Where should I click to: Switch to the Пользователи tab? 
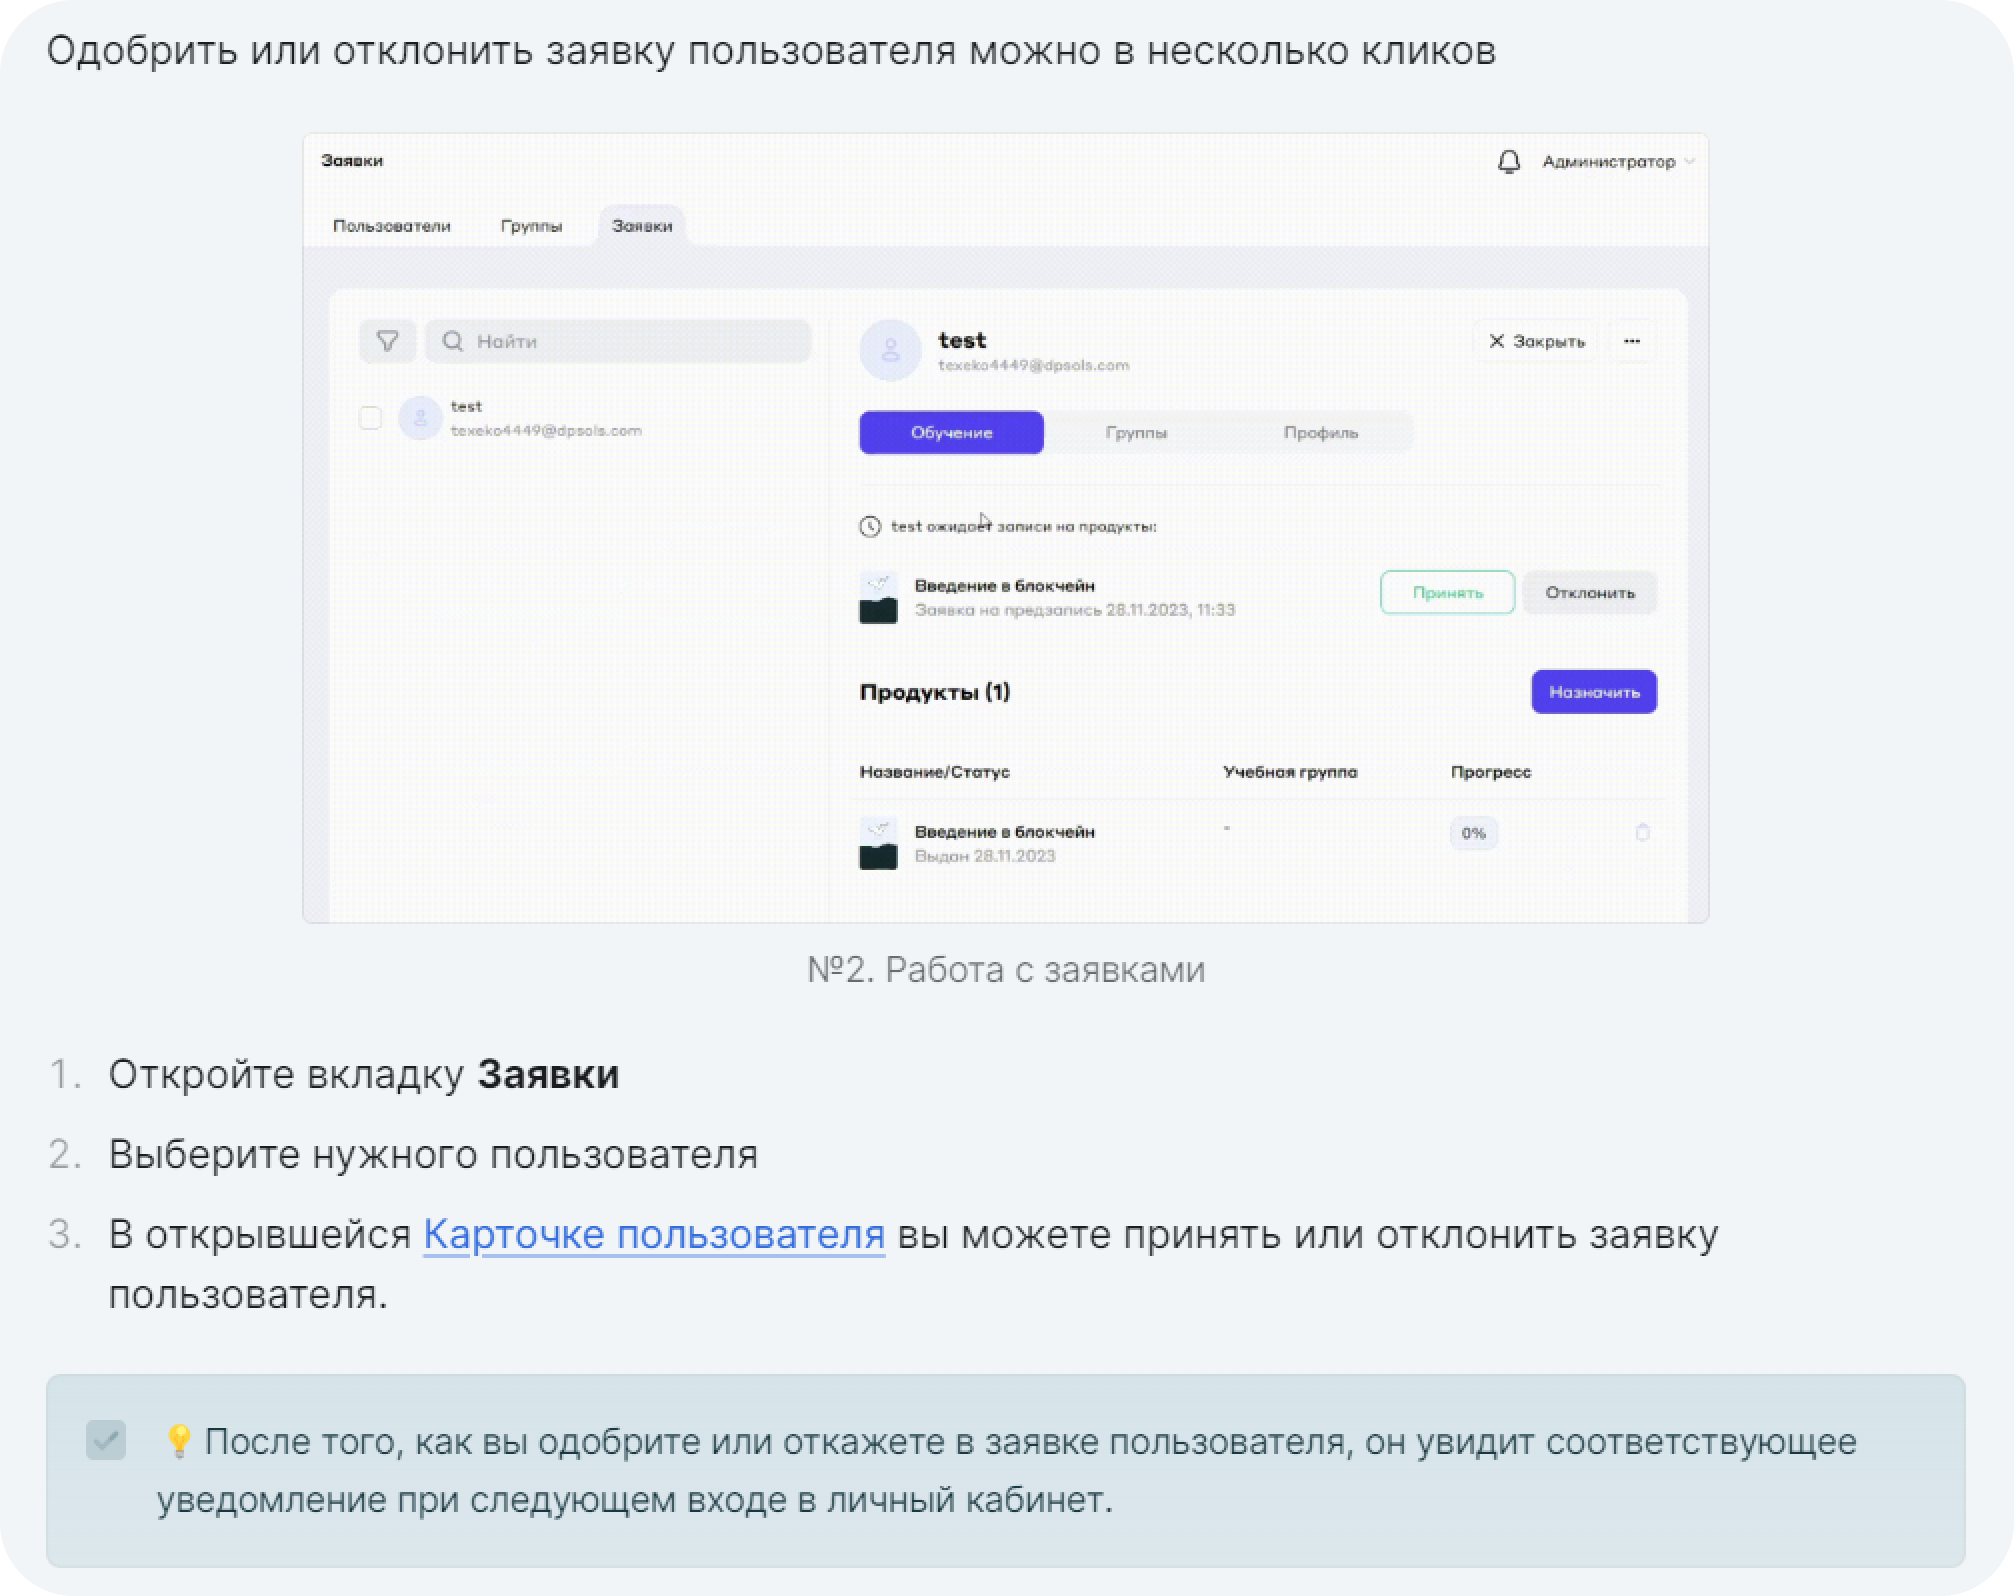(x=392, y=226)
